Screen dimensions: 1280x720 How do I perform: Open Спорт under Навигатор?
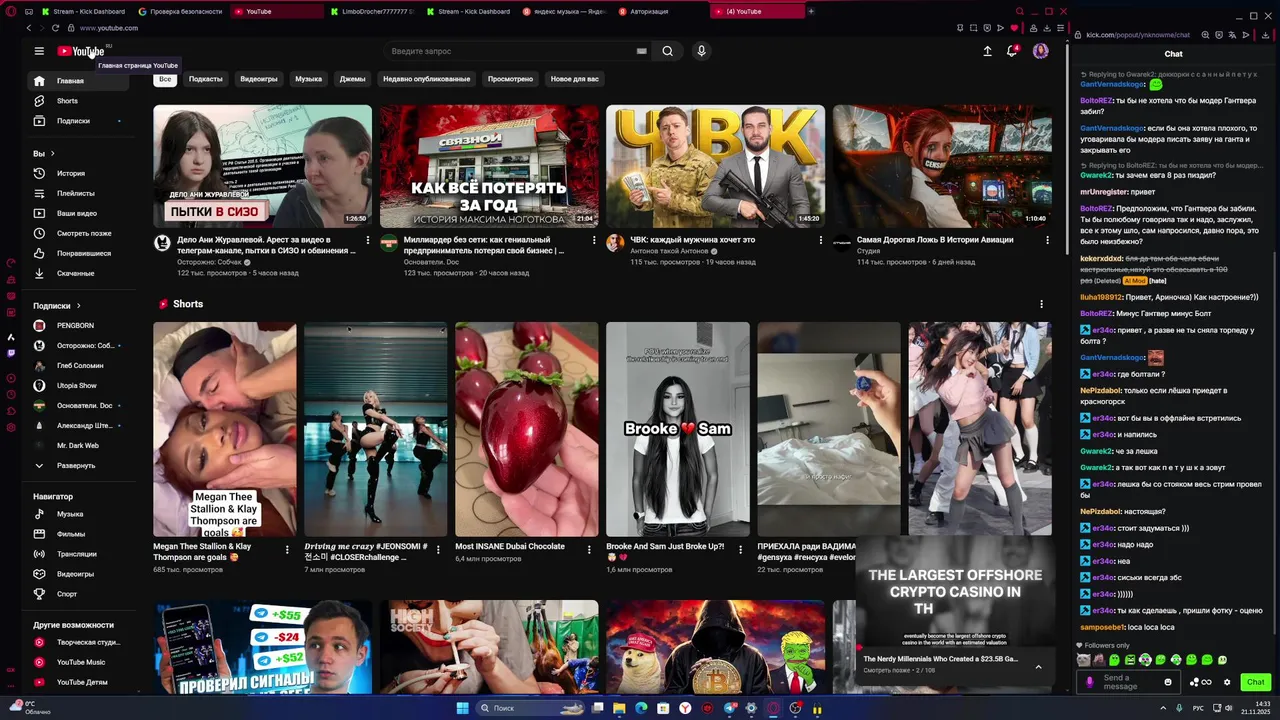point(78,594)
